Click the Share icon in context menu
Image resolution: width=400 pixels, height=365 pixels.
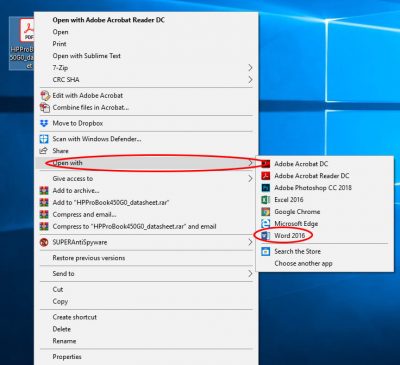tap(44, 151)
